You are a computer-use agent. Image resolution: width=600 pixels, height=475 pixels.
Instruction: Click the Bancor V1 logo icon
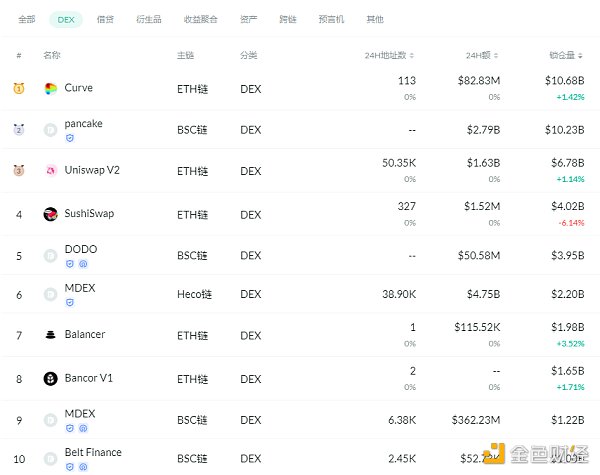pyautogui.click(x=51, y=379)
